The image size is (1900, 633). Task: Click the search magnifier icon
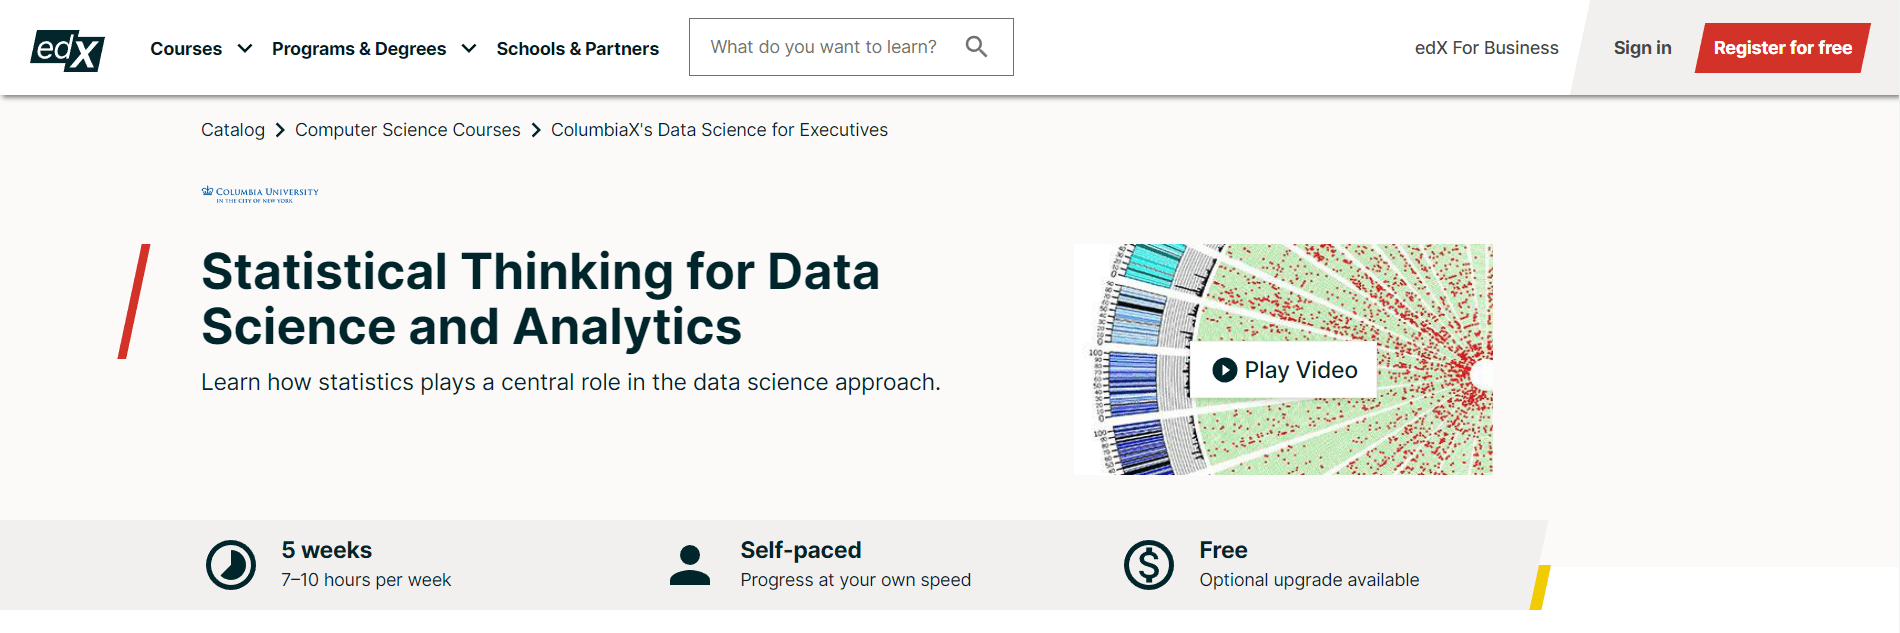point(975,46)
